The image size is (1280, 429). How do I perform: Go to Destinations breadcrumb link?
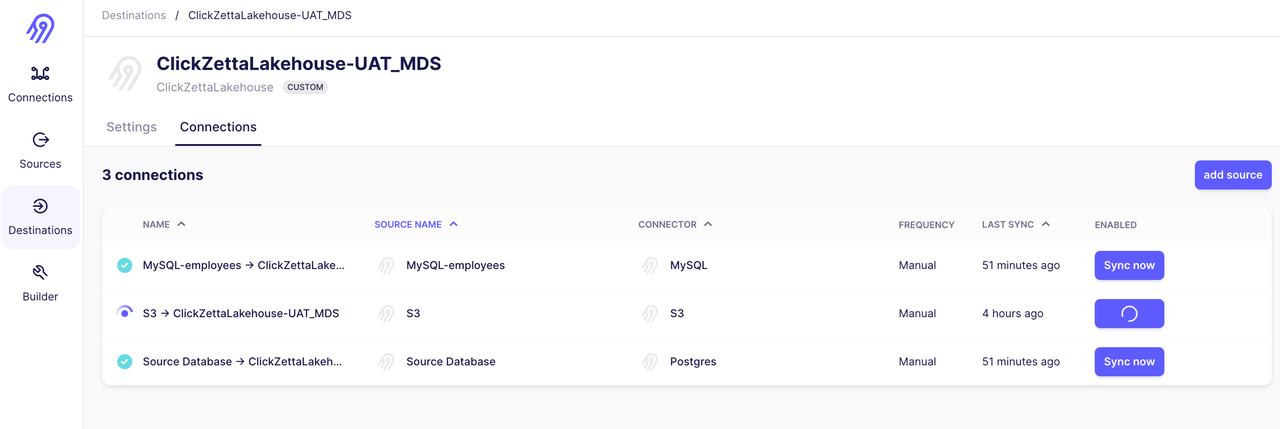point(134,16)
